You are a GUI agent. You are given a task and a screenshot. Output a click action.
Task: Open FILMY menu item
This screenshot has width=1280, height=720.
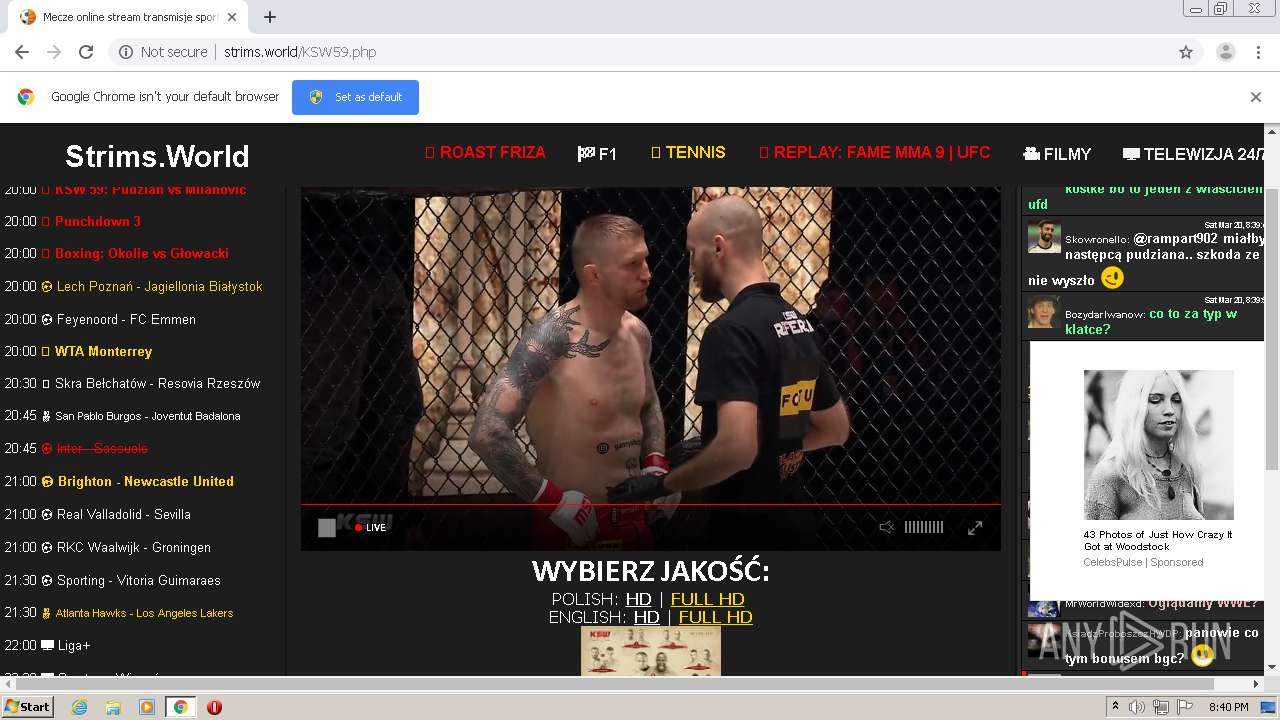coord(1057,154)
